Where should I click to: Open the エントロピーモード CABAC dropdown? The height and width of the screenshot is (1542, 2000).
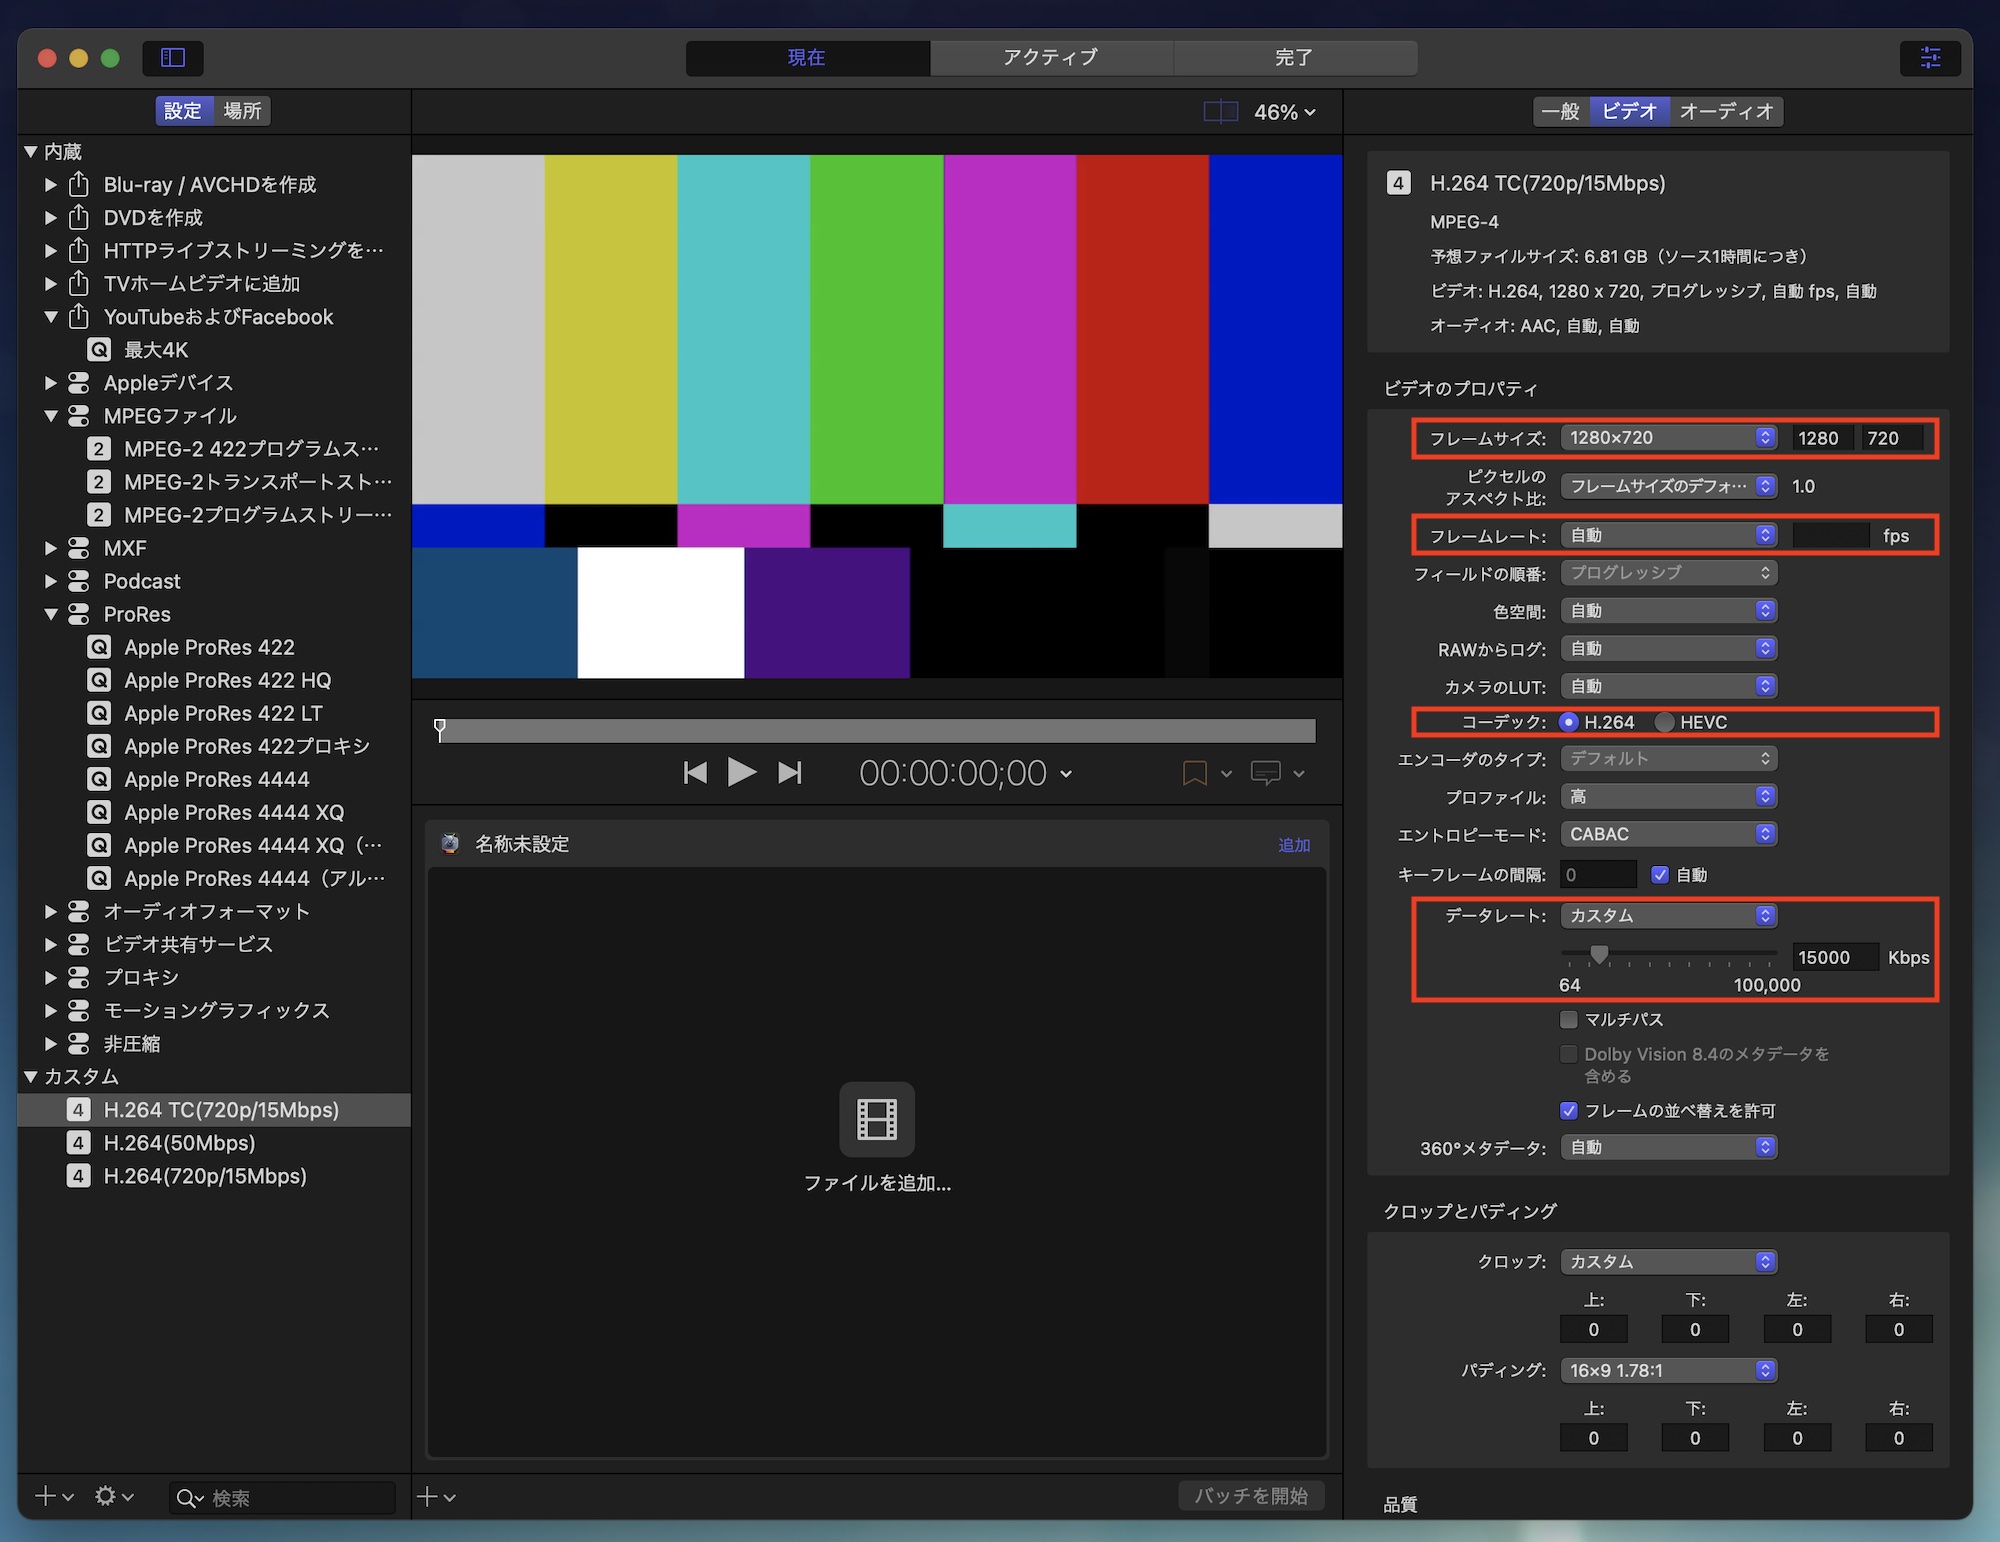[1668, 834]
